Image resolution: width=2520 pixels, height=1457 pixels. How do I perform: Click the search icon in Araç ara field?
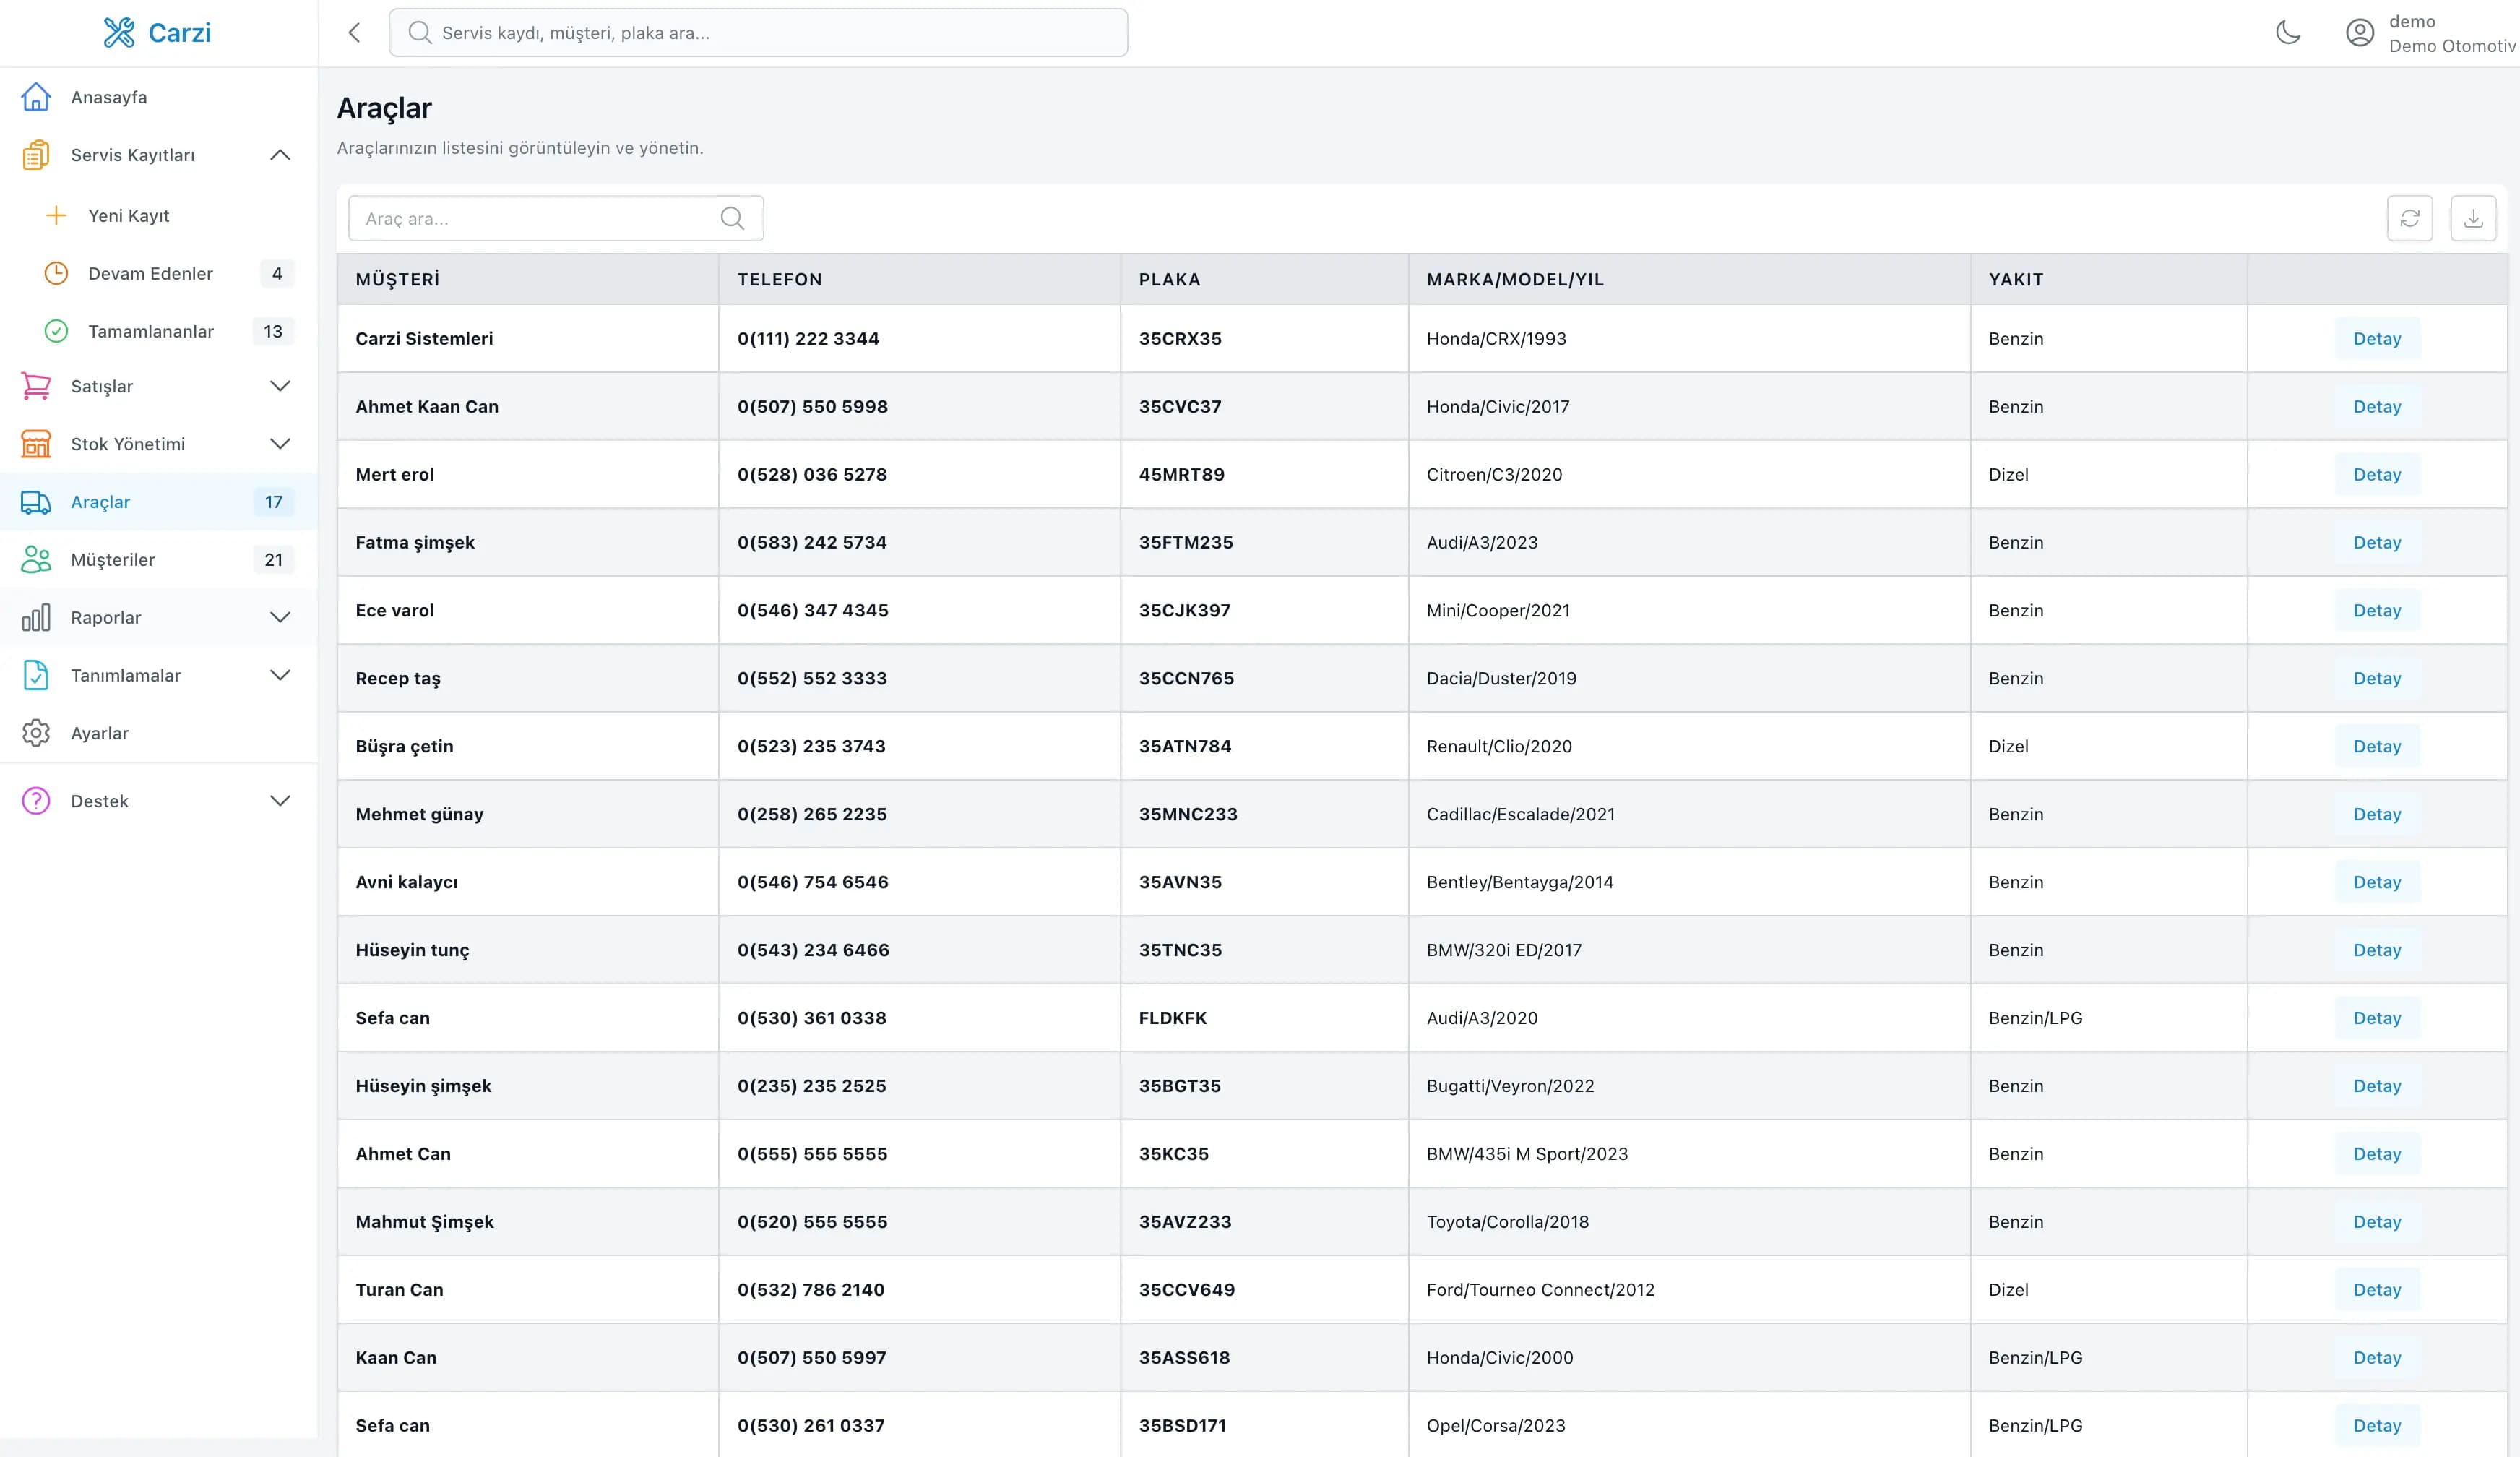coord(732,218)
